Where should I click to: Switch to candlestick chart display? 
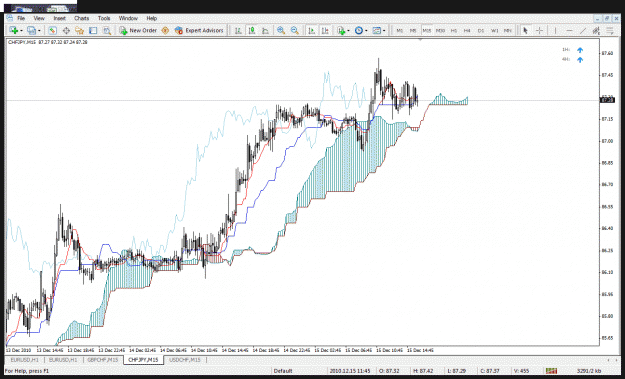[x=252, y=30]
